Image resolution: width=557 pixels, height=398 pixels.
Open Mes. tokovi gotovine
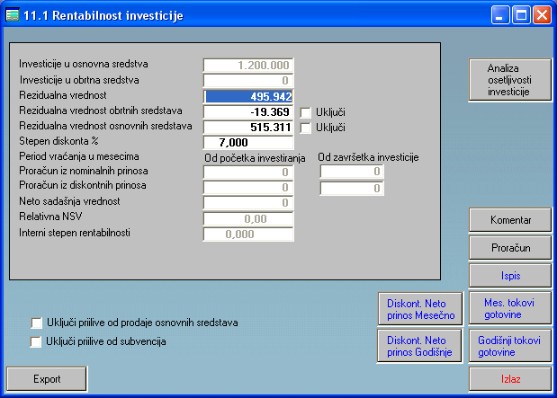[510, 308]
